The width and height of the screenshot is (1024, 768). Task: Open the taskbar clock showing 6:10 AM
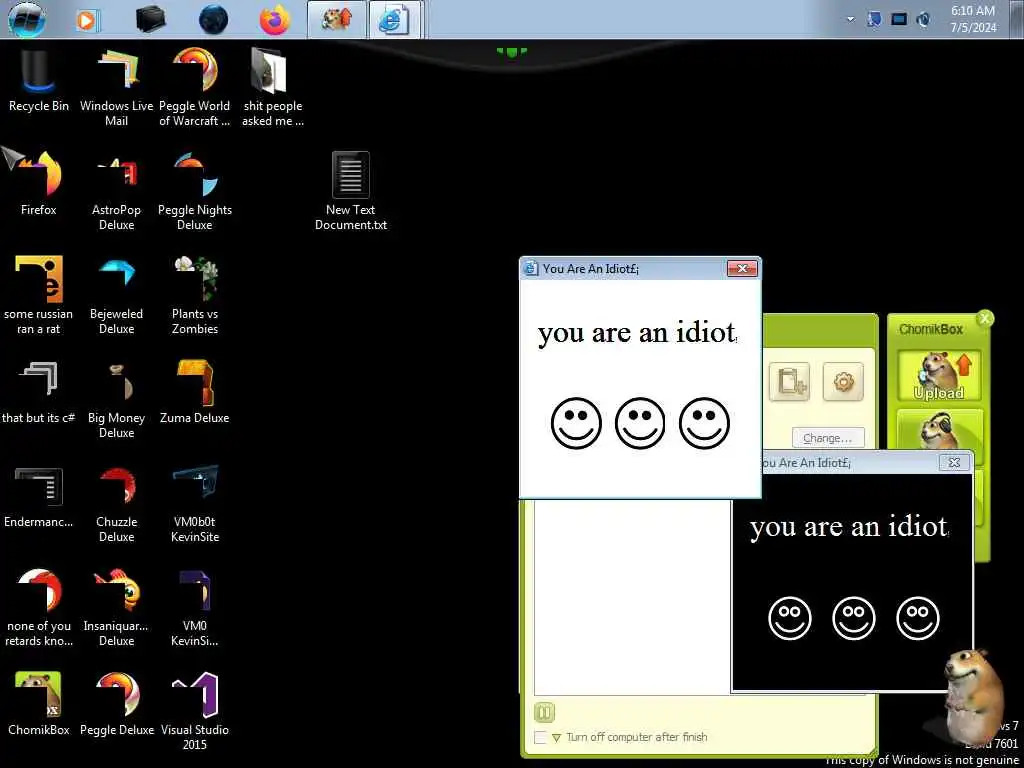point(973,20)
